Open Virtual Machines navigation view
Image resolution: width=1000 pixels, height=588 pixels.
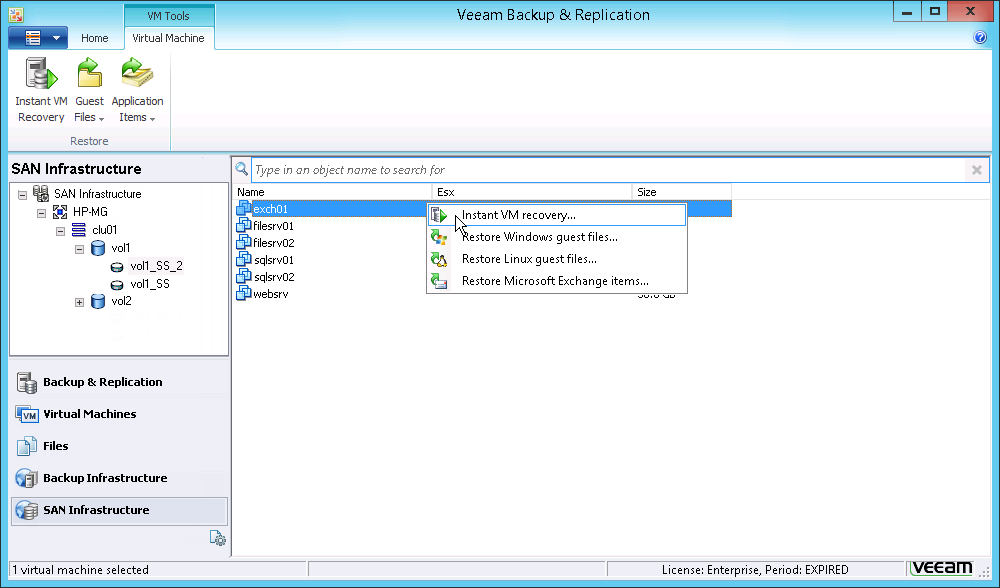pyautogui.click(x=119, y=414)
